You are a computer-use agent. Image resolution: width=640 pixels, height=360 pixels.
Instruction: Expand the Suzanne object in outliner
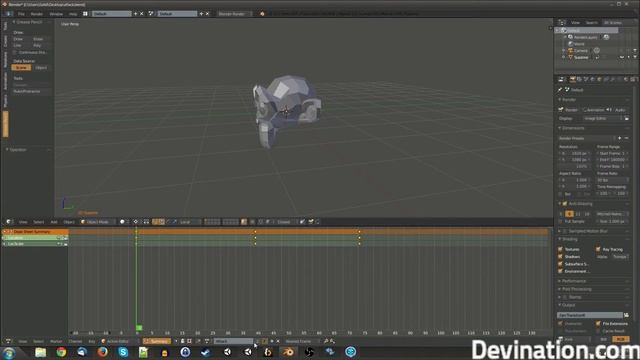(x=564, y=58)
